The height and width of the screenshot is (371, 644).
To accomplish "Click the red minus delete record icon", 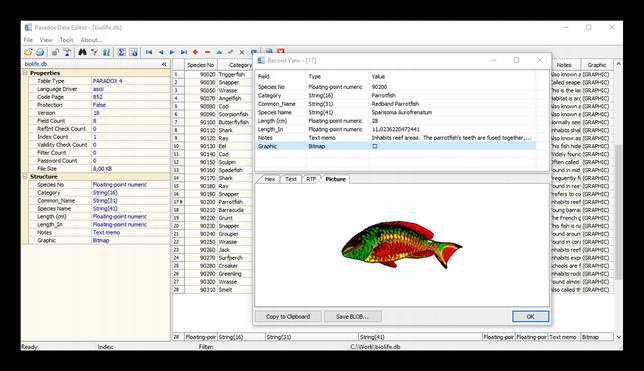I will (207, 52).
